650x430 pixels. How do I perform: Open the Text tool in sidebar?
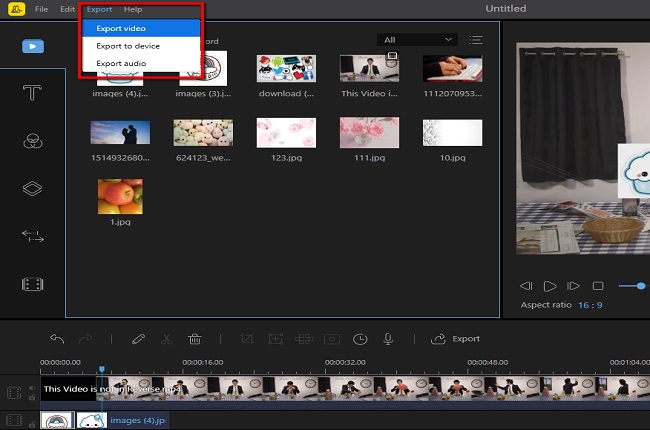tap(32, 92)
